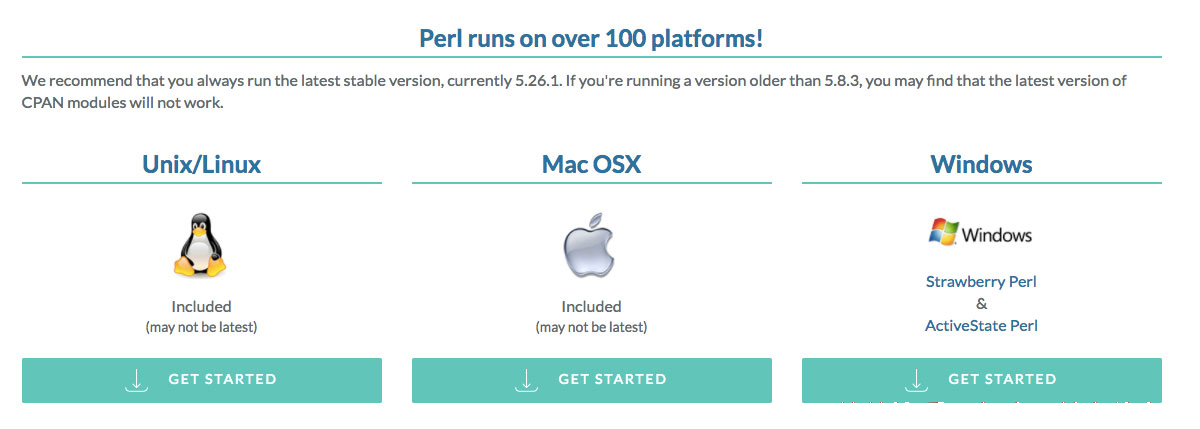
Task: Select the 'Perl runs on over 100 platforms!' title
Action: (591, 40)
